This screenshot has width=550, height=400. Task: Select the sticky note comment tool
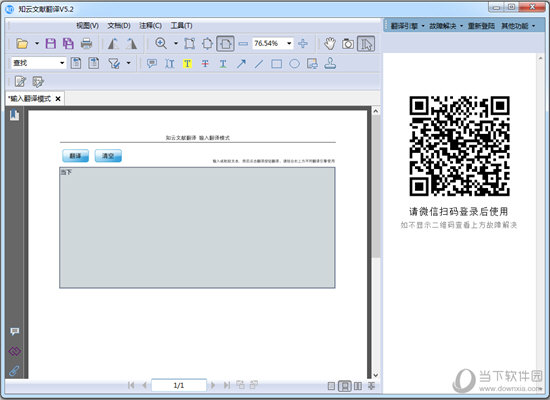pos(152,64)
